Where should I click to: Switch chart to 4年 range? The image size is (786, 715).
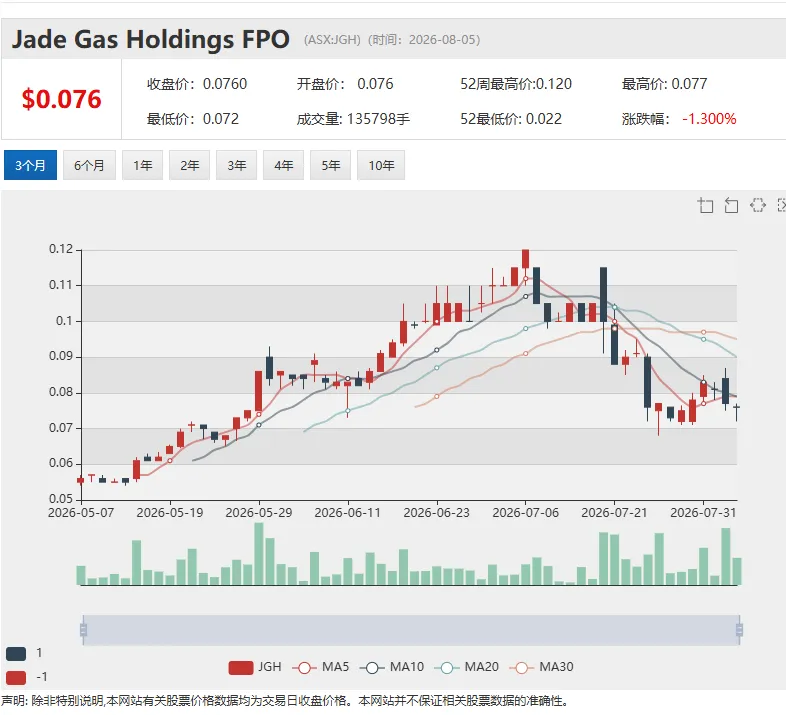point(284,165)
